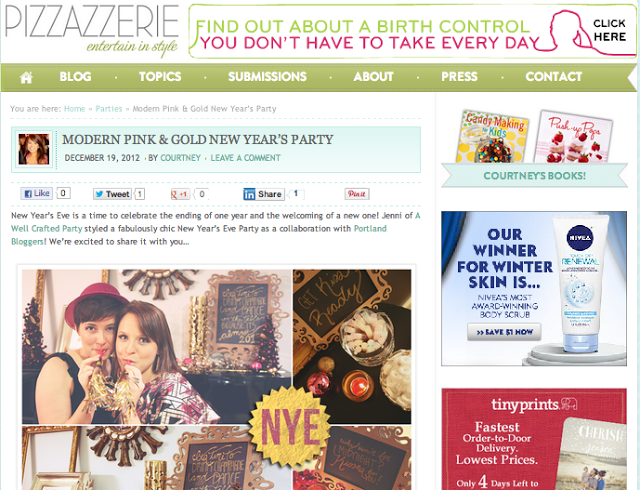Click the author avatar photo
This screenshot has height=490, width=640.
(x=34, y=149)
